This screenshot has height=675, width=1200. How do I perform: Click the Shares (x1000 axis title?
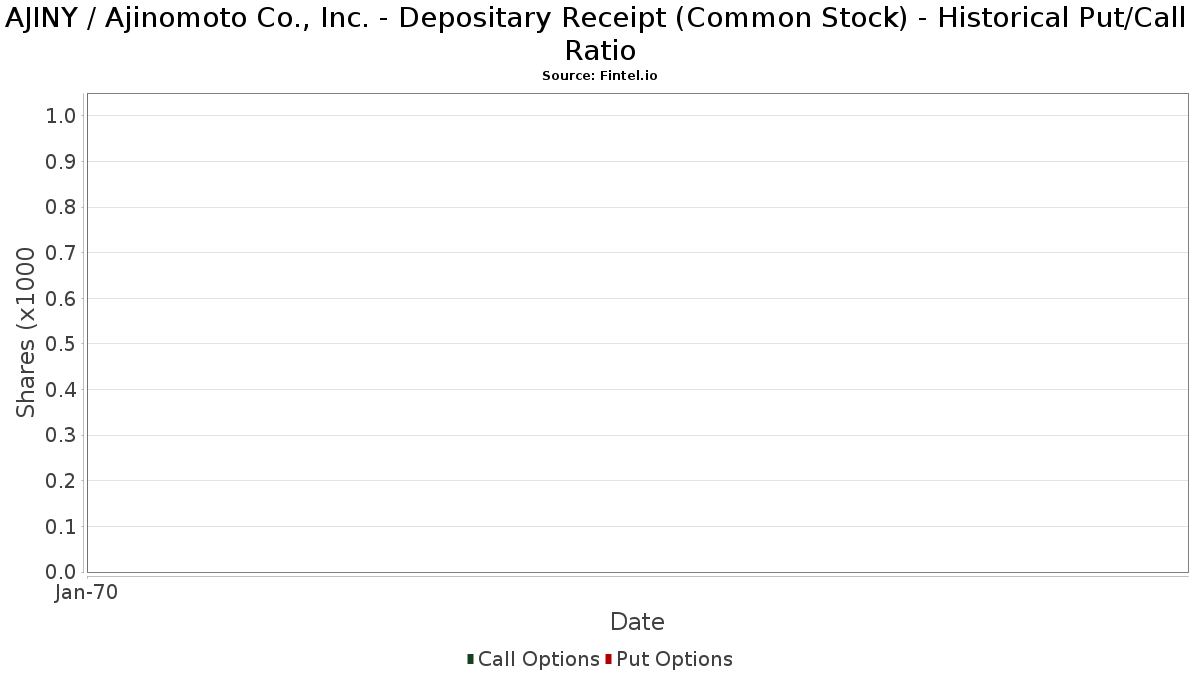[x=26, y=333]
